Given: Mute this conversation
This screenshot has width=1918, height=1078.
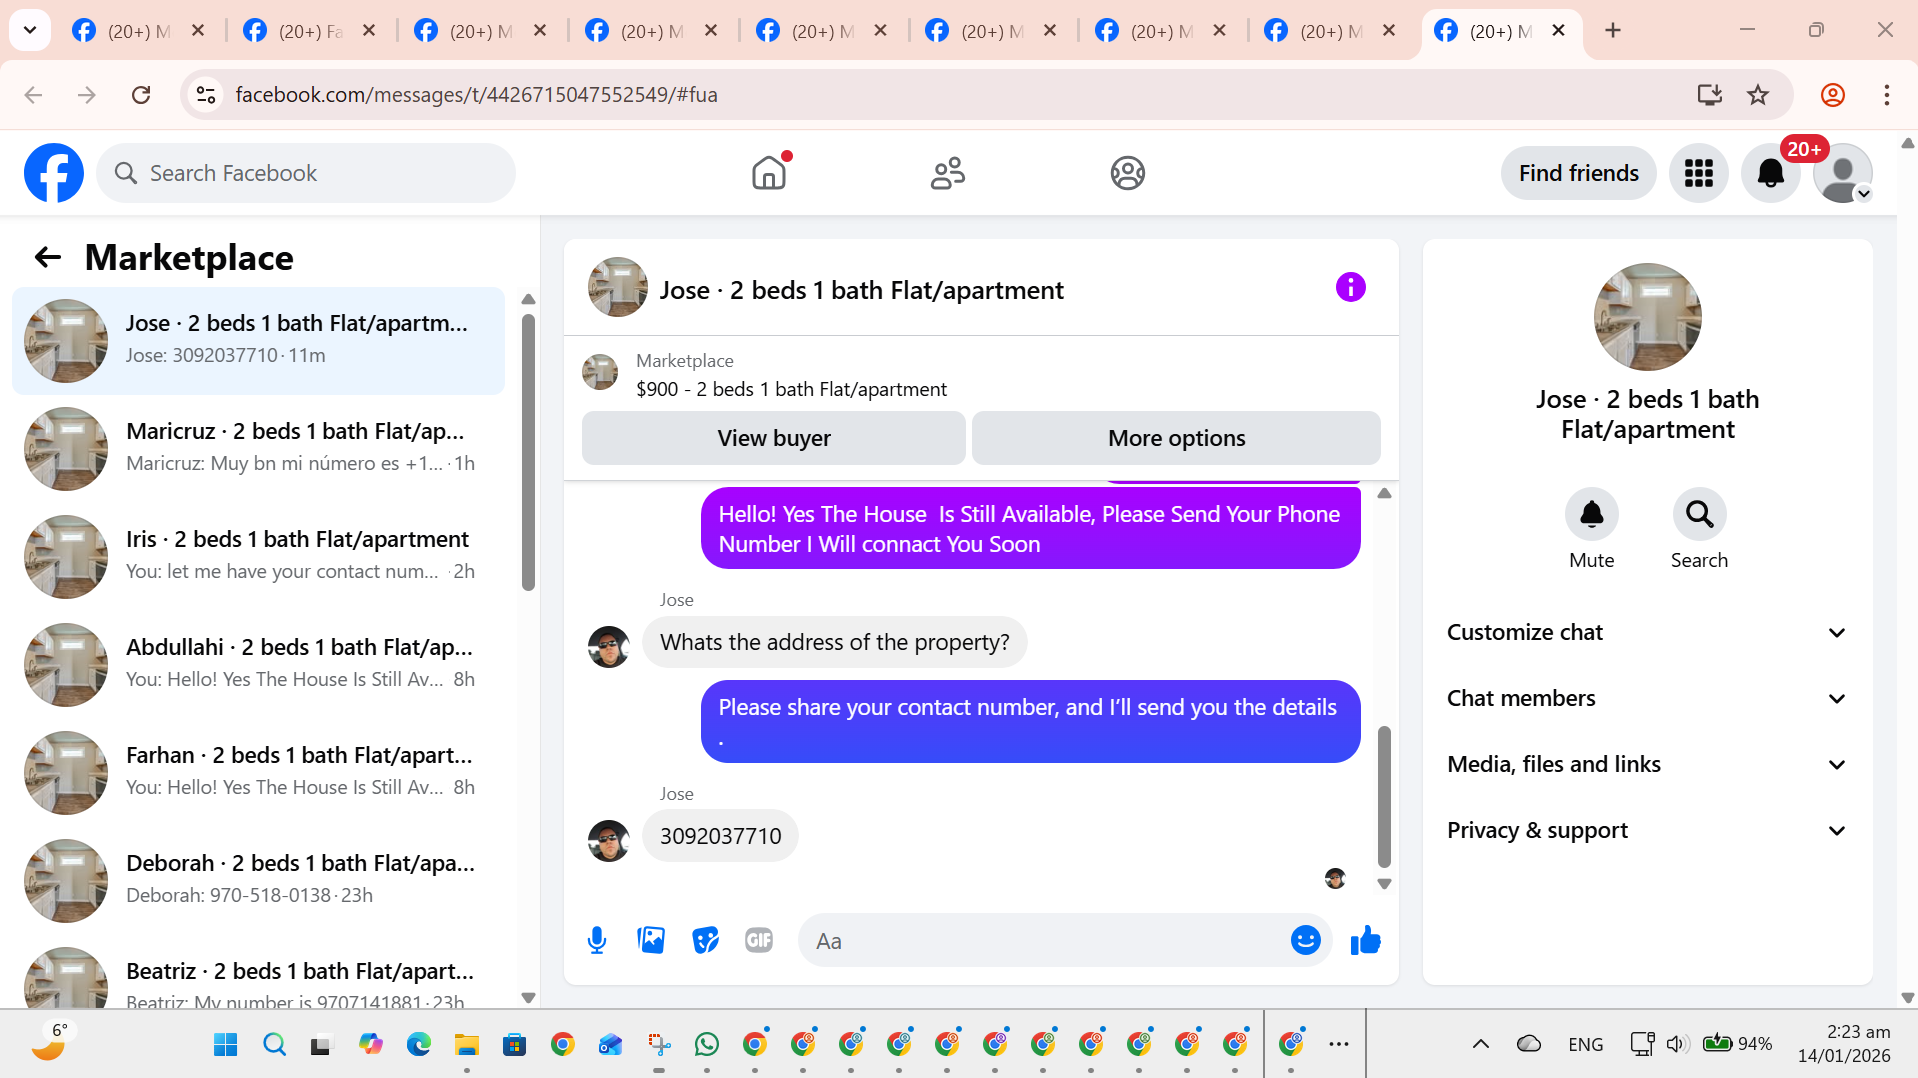Looking at the screenshot, I should coord(1591,514).
